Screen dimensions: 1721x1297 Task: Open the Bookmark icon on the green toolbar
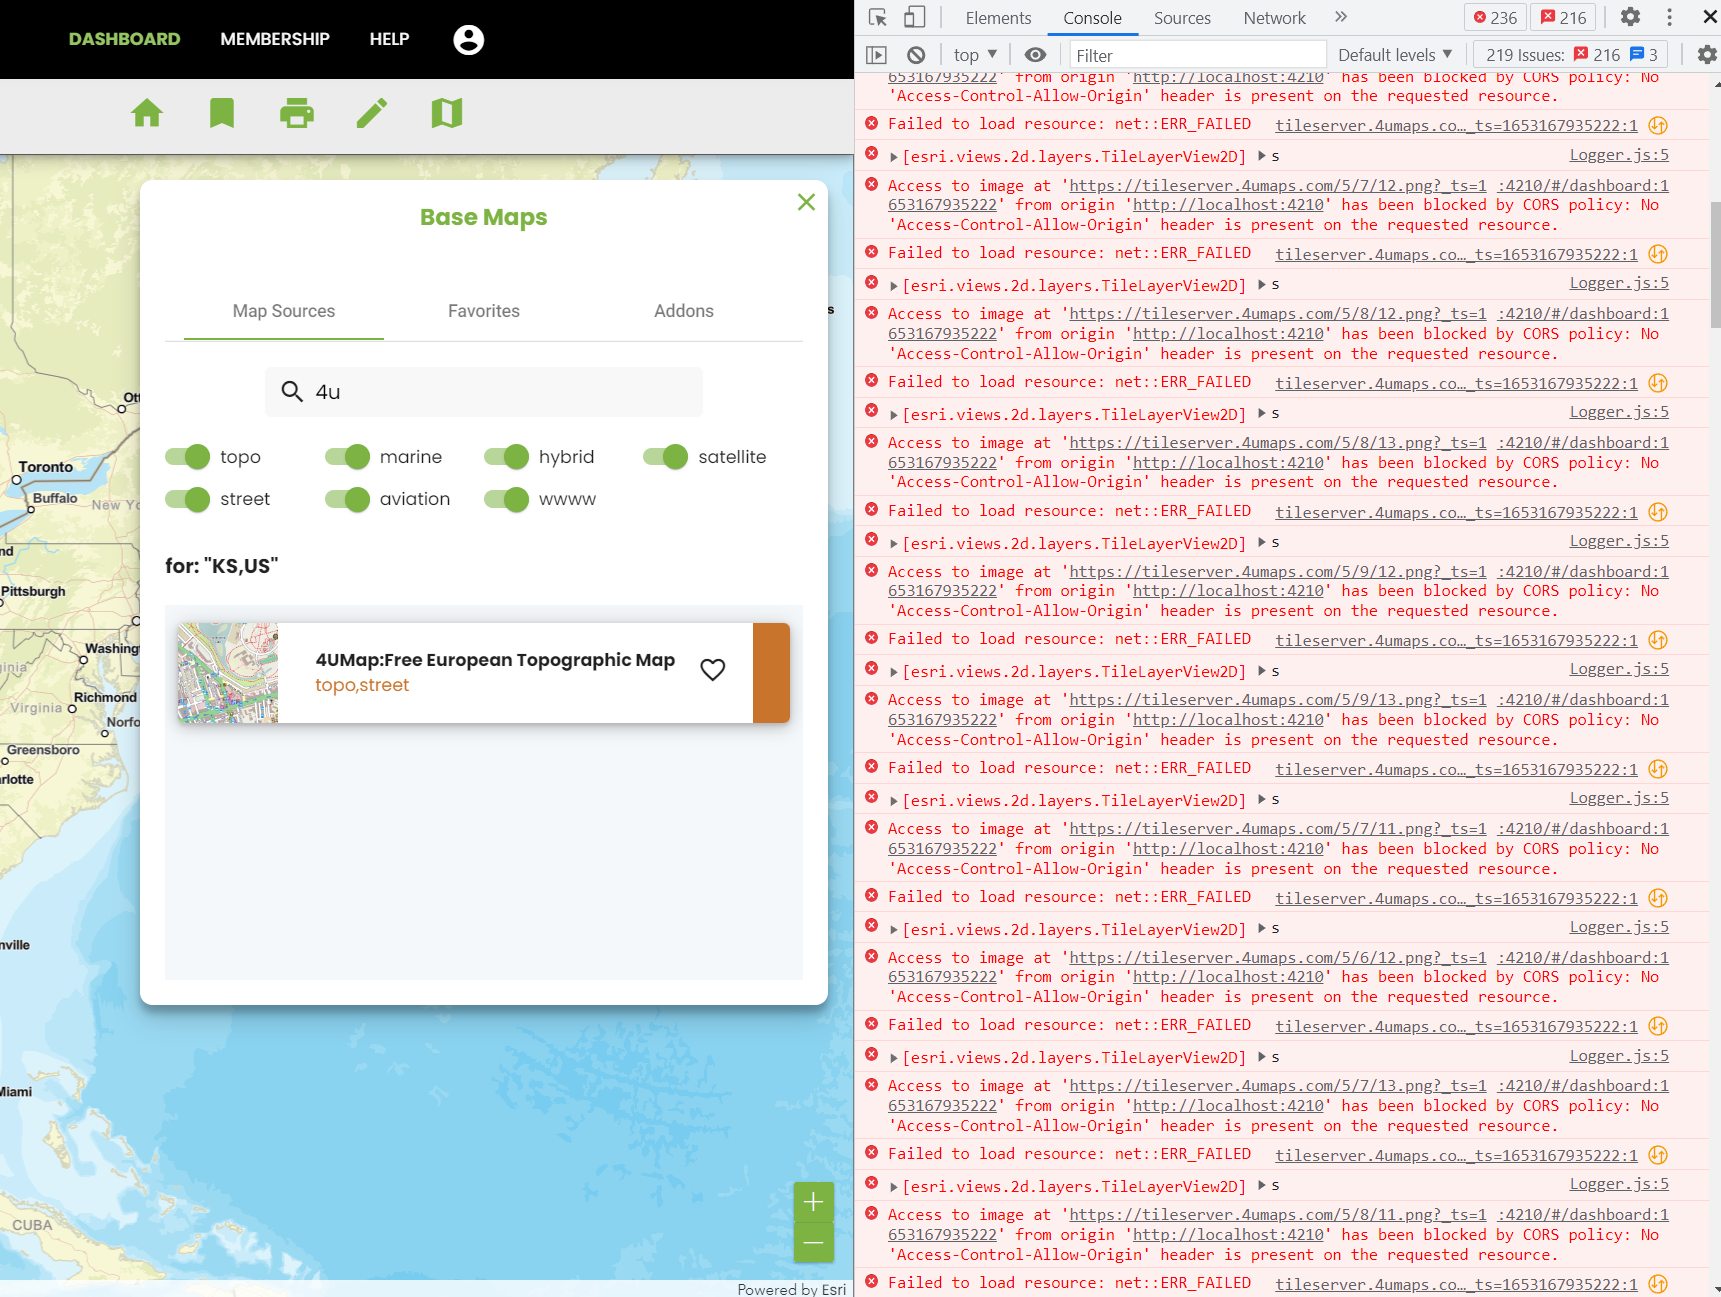tap(222, 114)
